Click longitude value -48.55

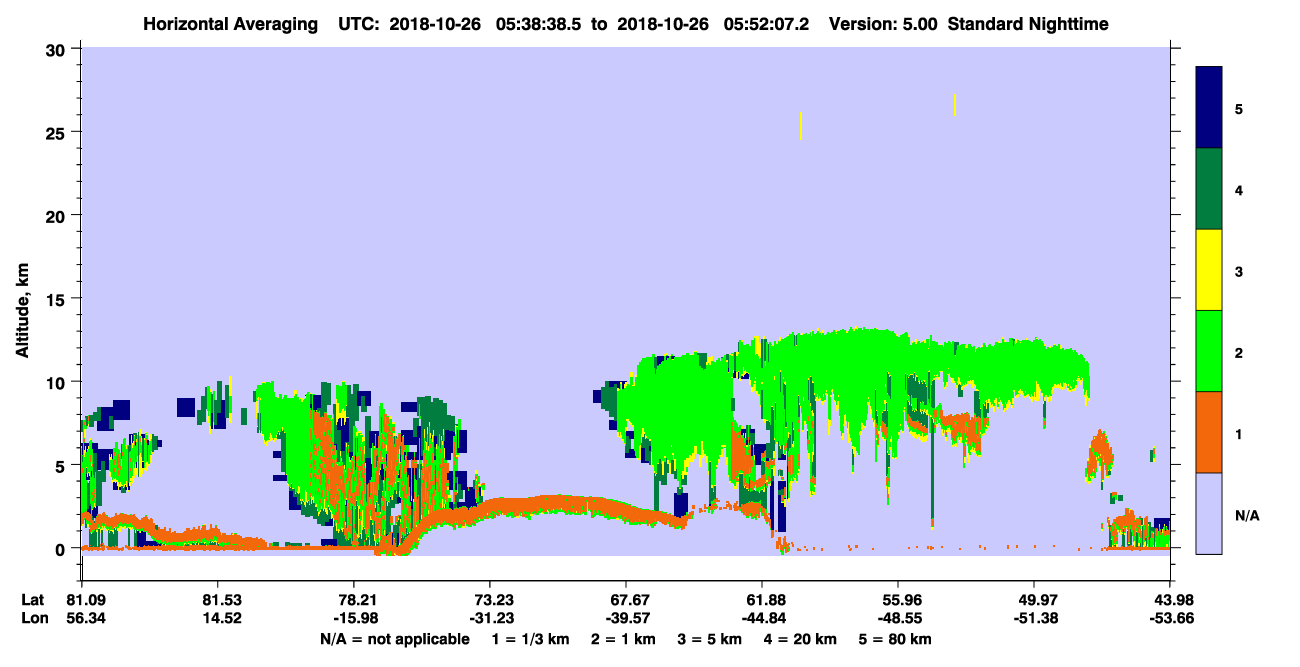coord(898,619)
